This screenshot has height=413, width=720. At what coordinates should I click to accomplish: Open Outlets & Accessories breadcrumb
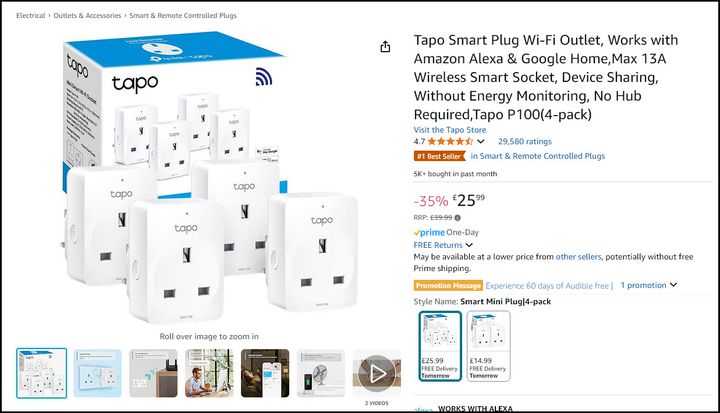coord(87,16)
